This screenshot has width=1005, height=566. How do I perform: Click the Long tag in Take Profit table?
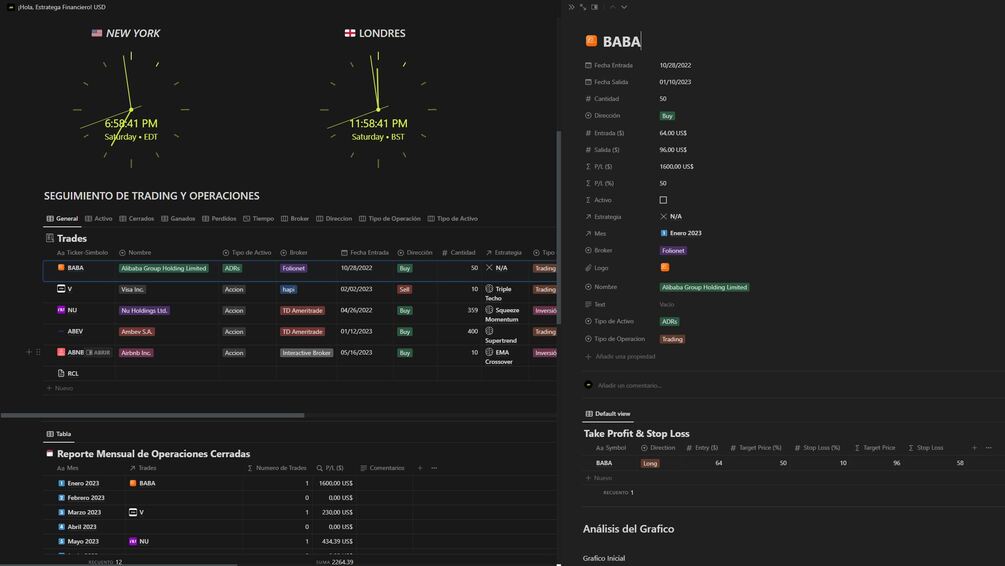(650, 463)
